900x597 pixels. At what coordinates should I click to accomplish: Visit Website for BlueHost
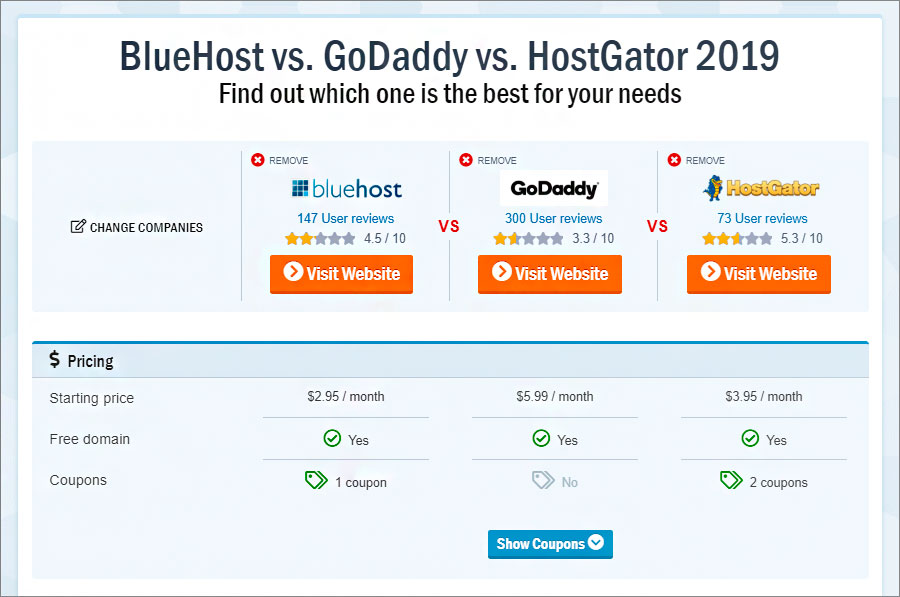pyautogui.click(x=342, y=274)
